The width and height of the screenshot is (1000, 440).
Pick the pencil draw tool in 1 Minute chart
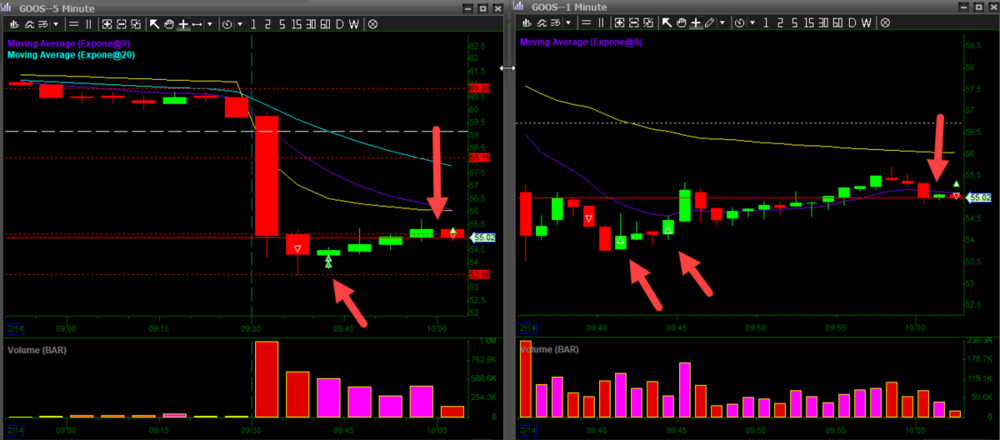pyautogui.click(x=710, y=23)
